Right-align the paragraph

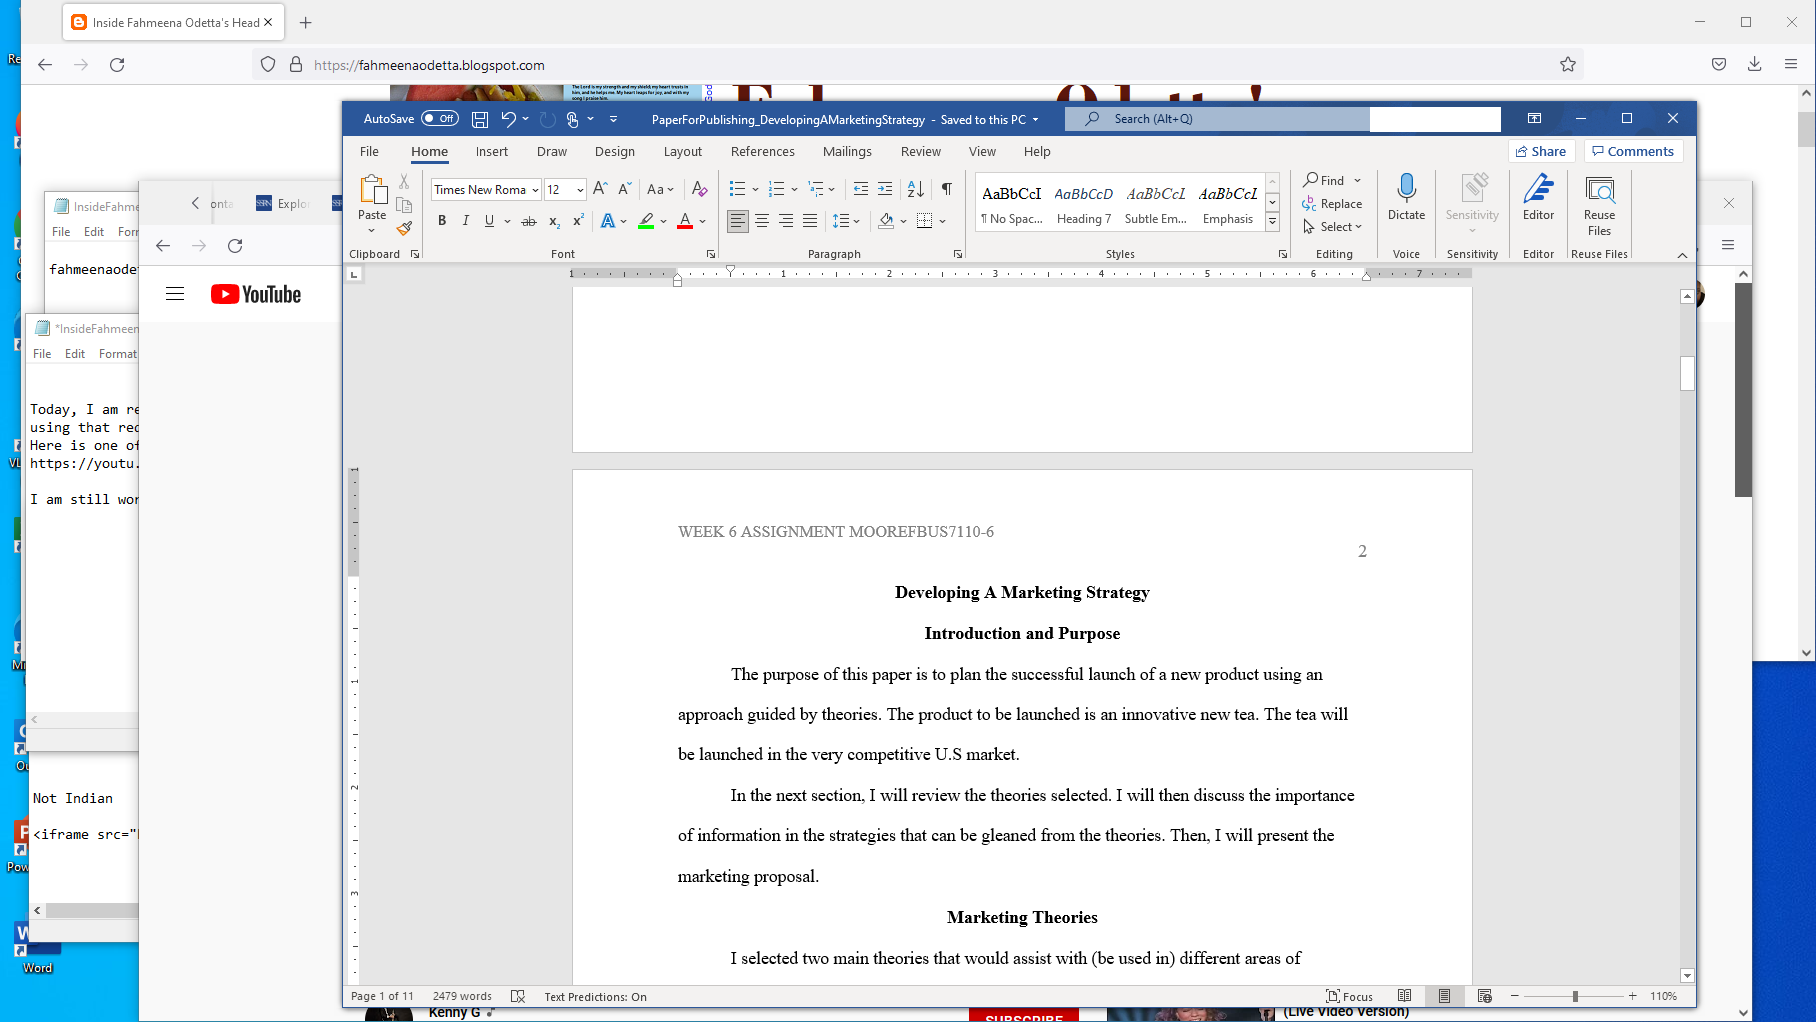click(786, 221)
